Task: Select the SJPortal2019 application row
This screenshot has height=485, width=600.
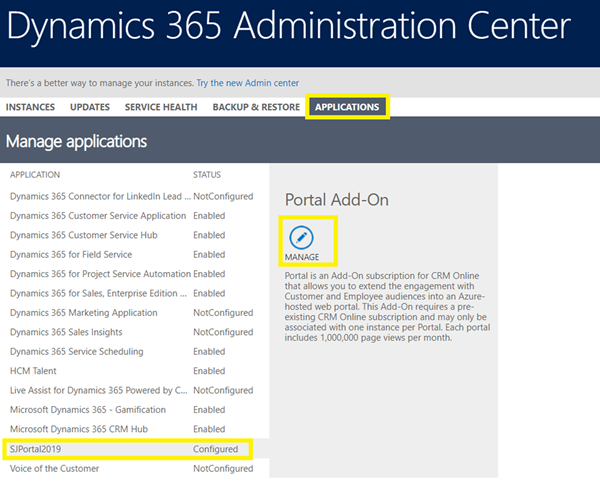Action: point(41,449)
